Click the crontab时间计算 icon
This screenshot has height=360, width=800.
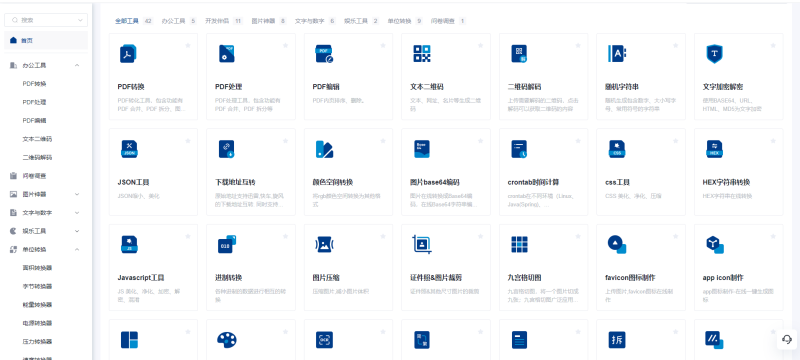coord(519,149)
